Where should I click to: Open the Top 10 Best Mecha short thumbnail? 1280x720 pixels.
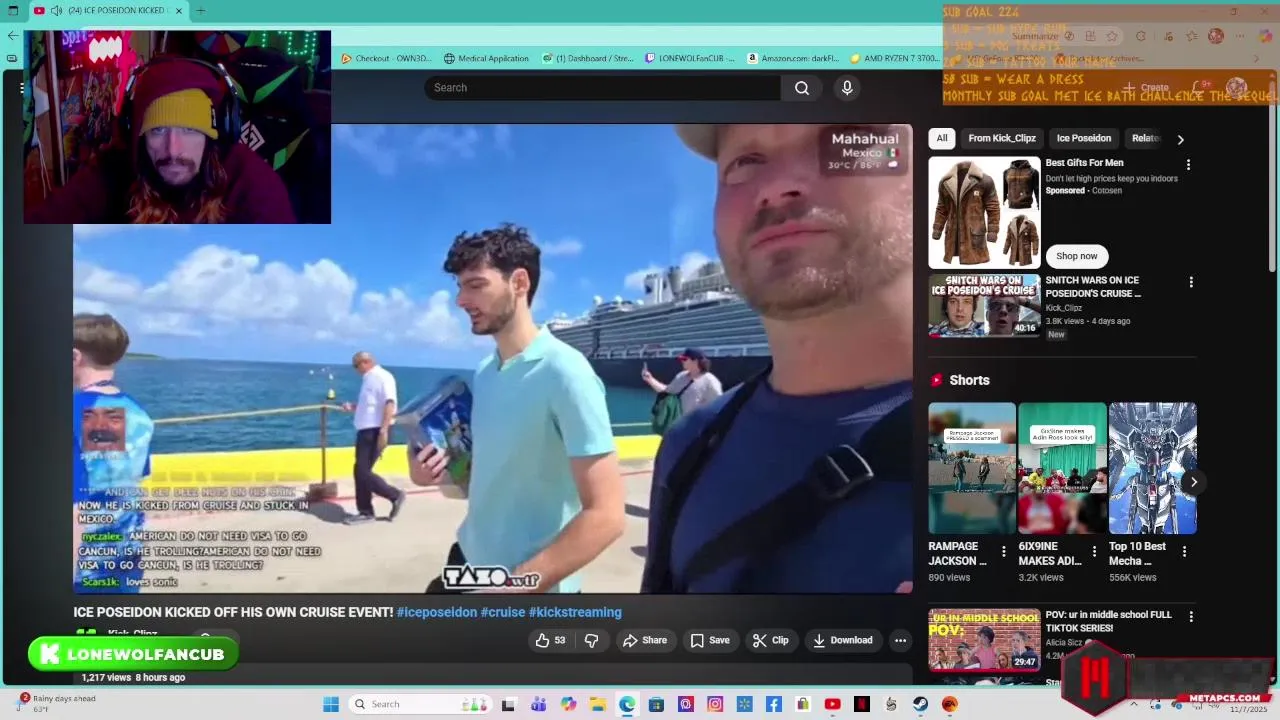coord(1152,468)
